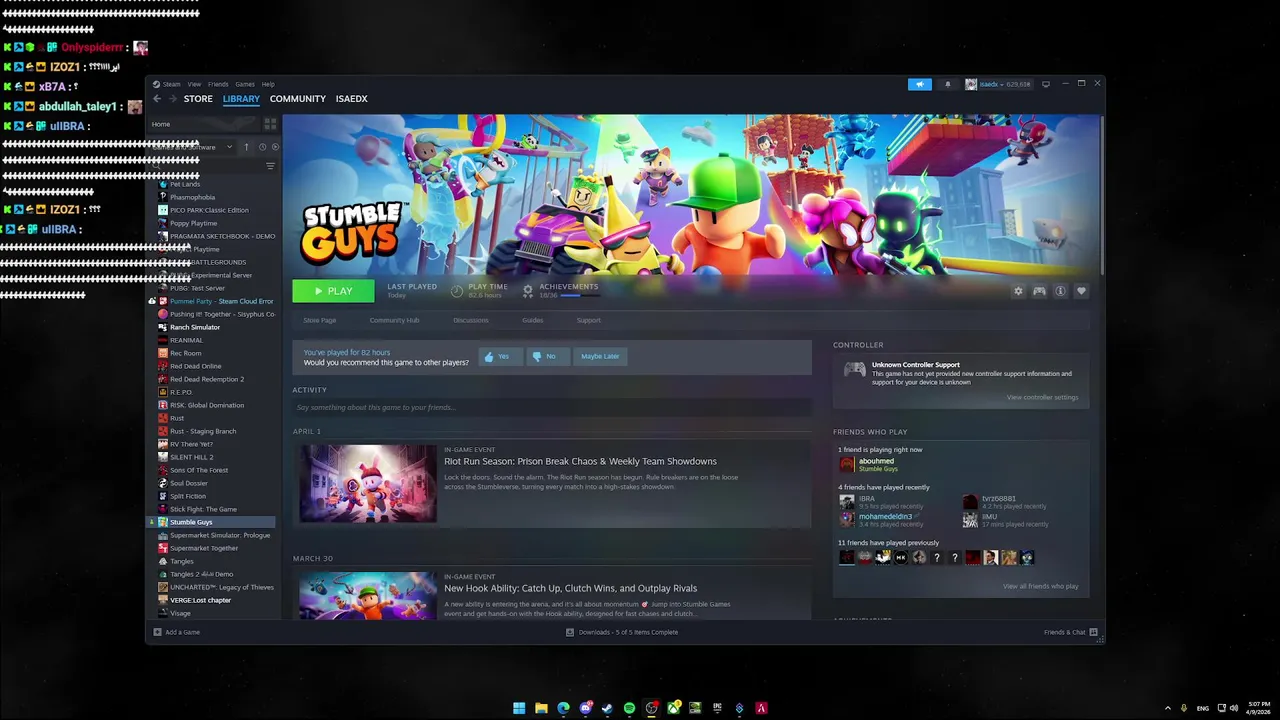Click Maybe Later on recommendation prompt
Image resolution: width=1280 pixels, height=720 pixels.
600,356
